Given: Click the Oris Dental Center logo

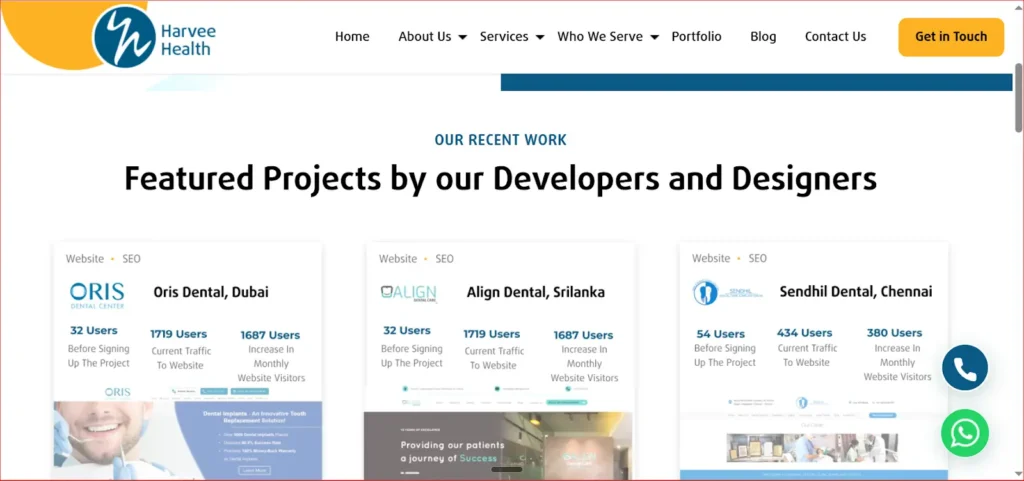Looking at the screenshot, I should pos(97,295).
